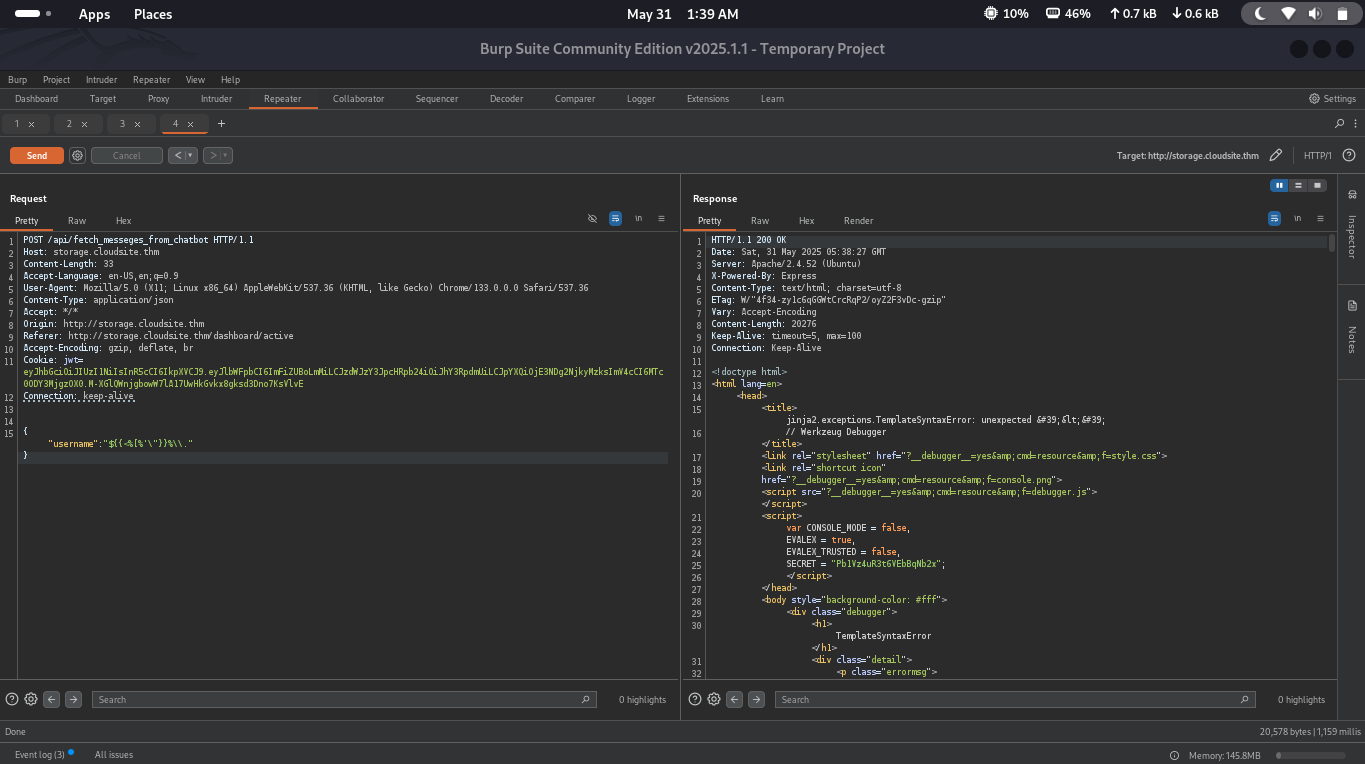Screen dimensions: 1365x764
Task: Open the Apps menu in top bar
Action: coord(94,14)
